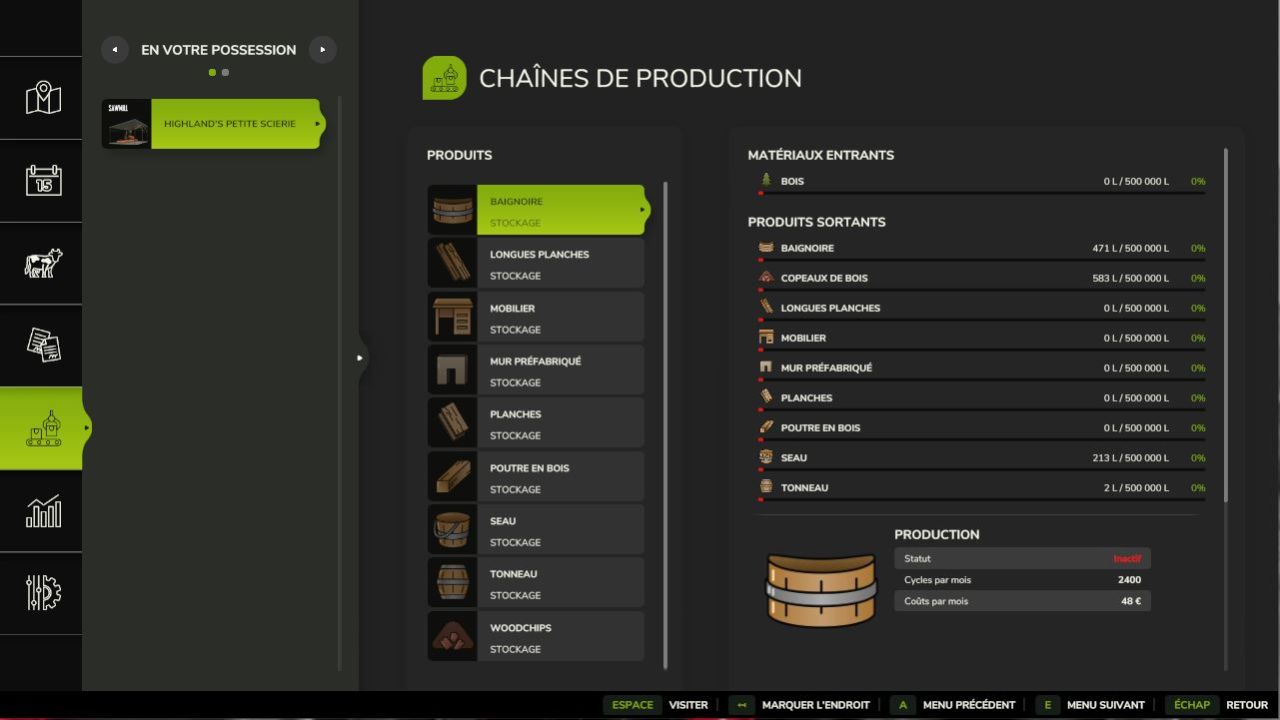Image resolution: width=1280 pixels, height=720 pixels.
Task: Click the Tonneau barrel product icon
Action: [452, 583]
